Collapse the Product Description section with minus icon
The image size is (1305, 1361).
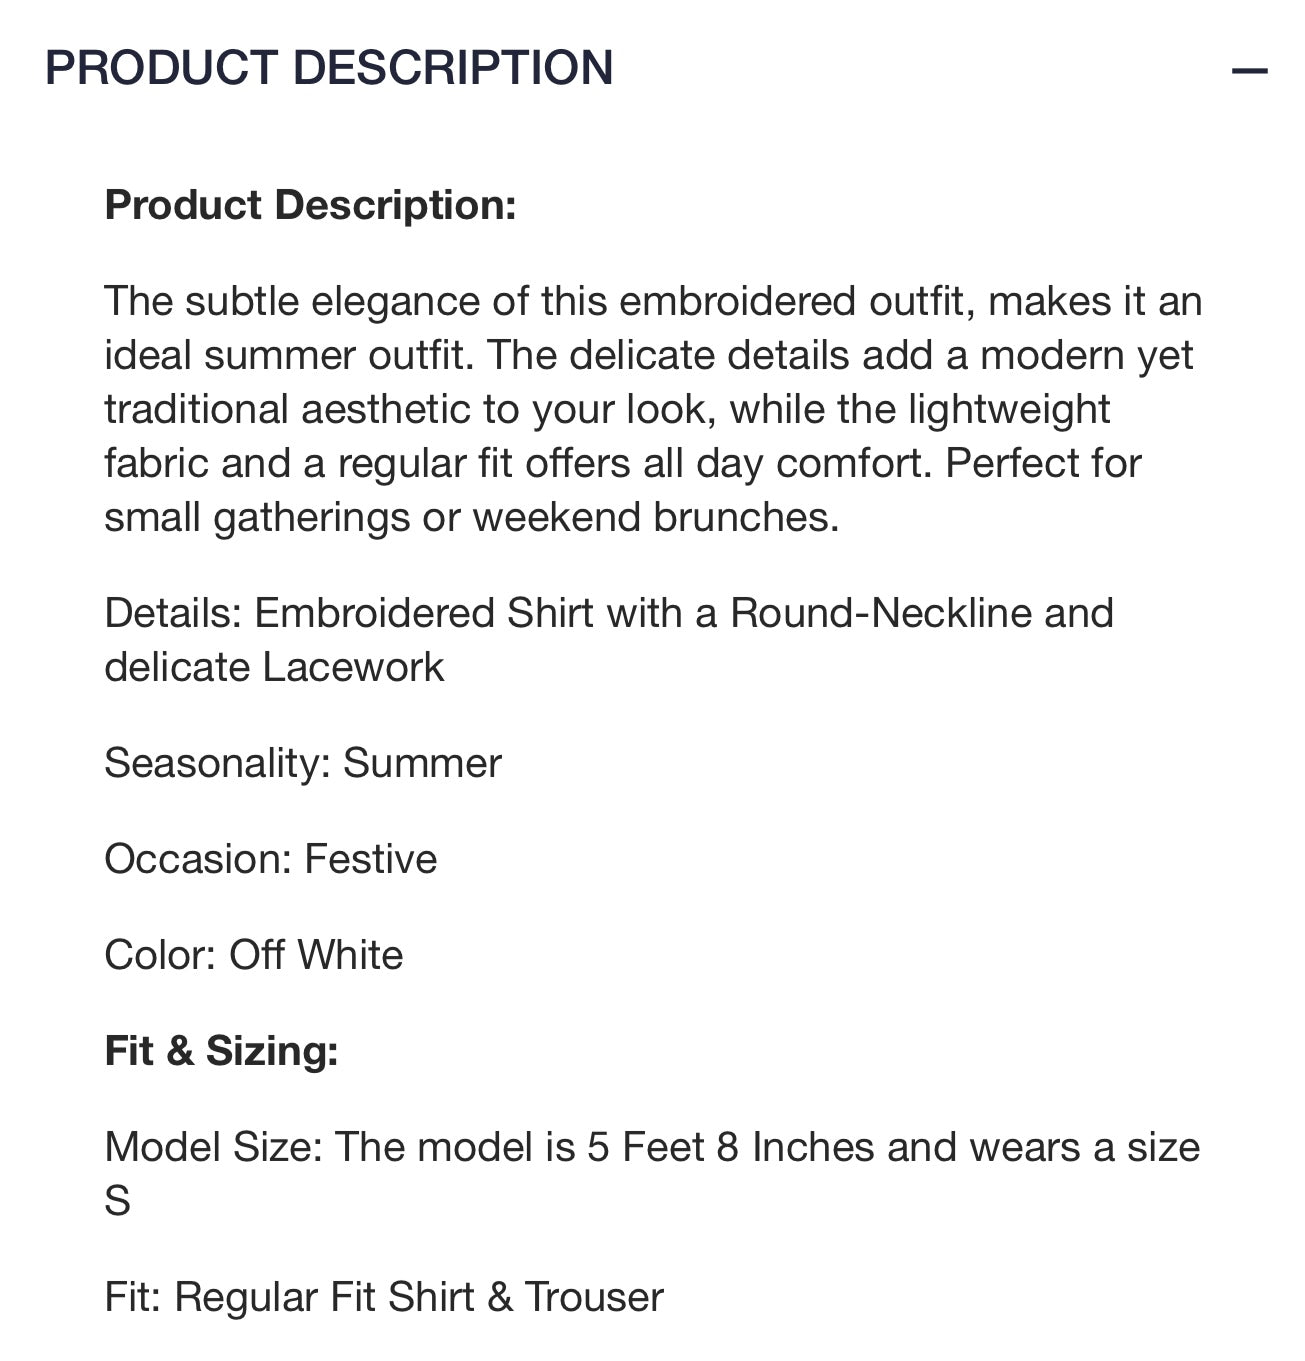click(x=1249, y=71)
